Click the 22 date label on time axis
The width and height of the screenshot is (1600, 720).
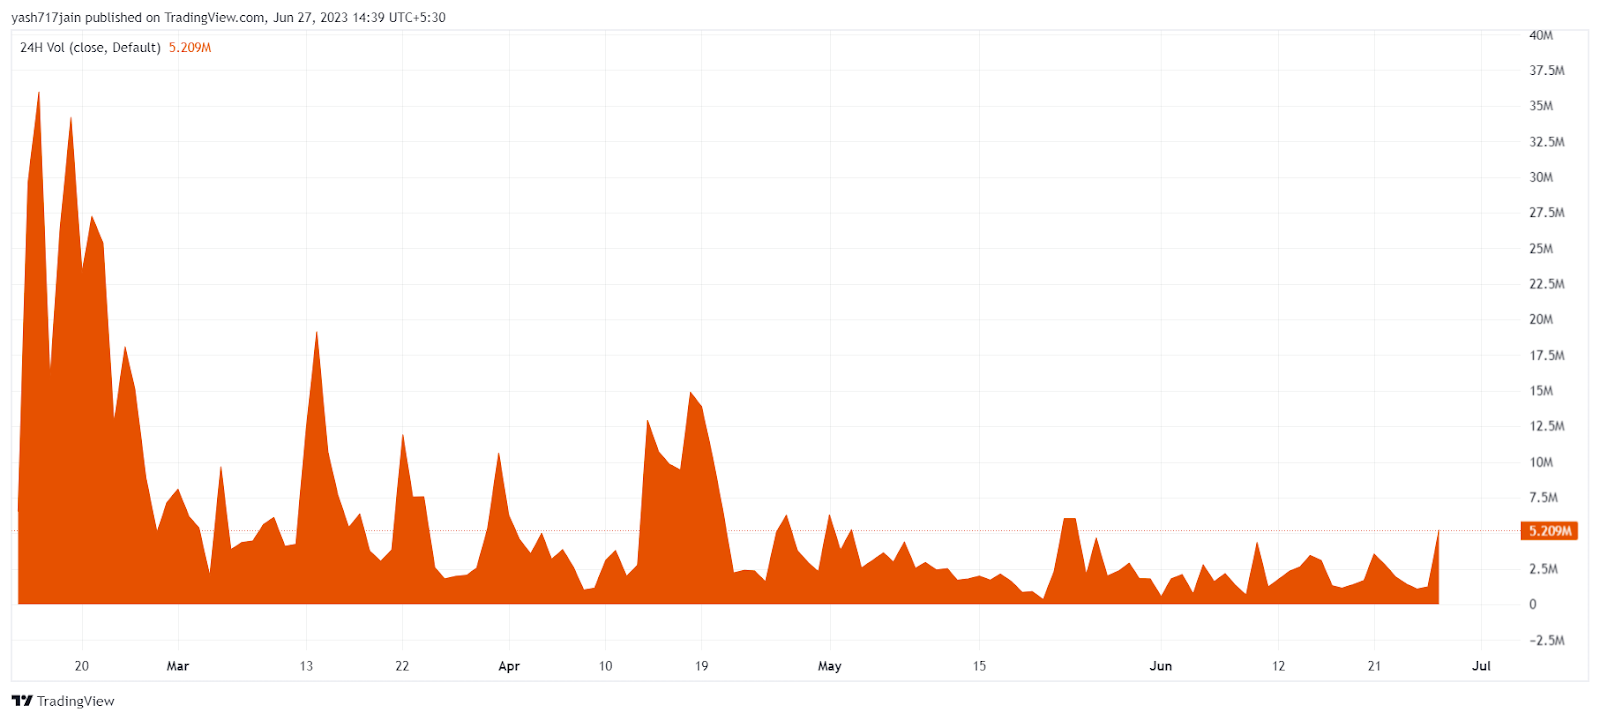tap(402, 666)
